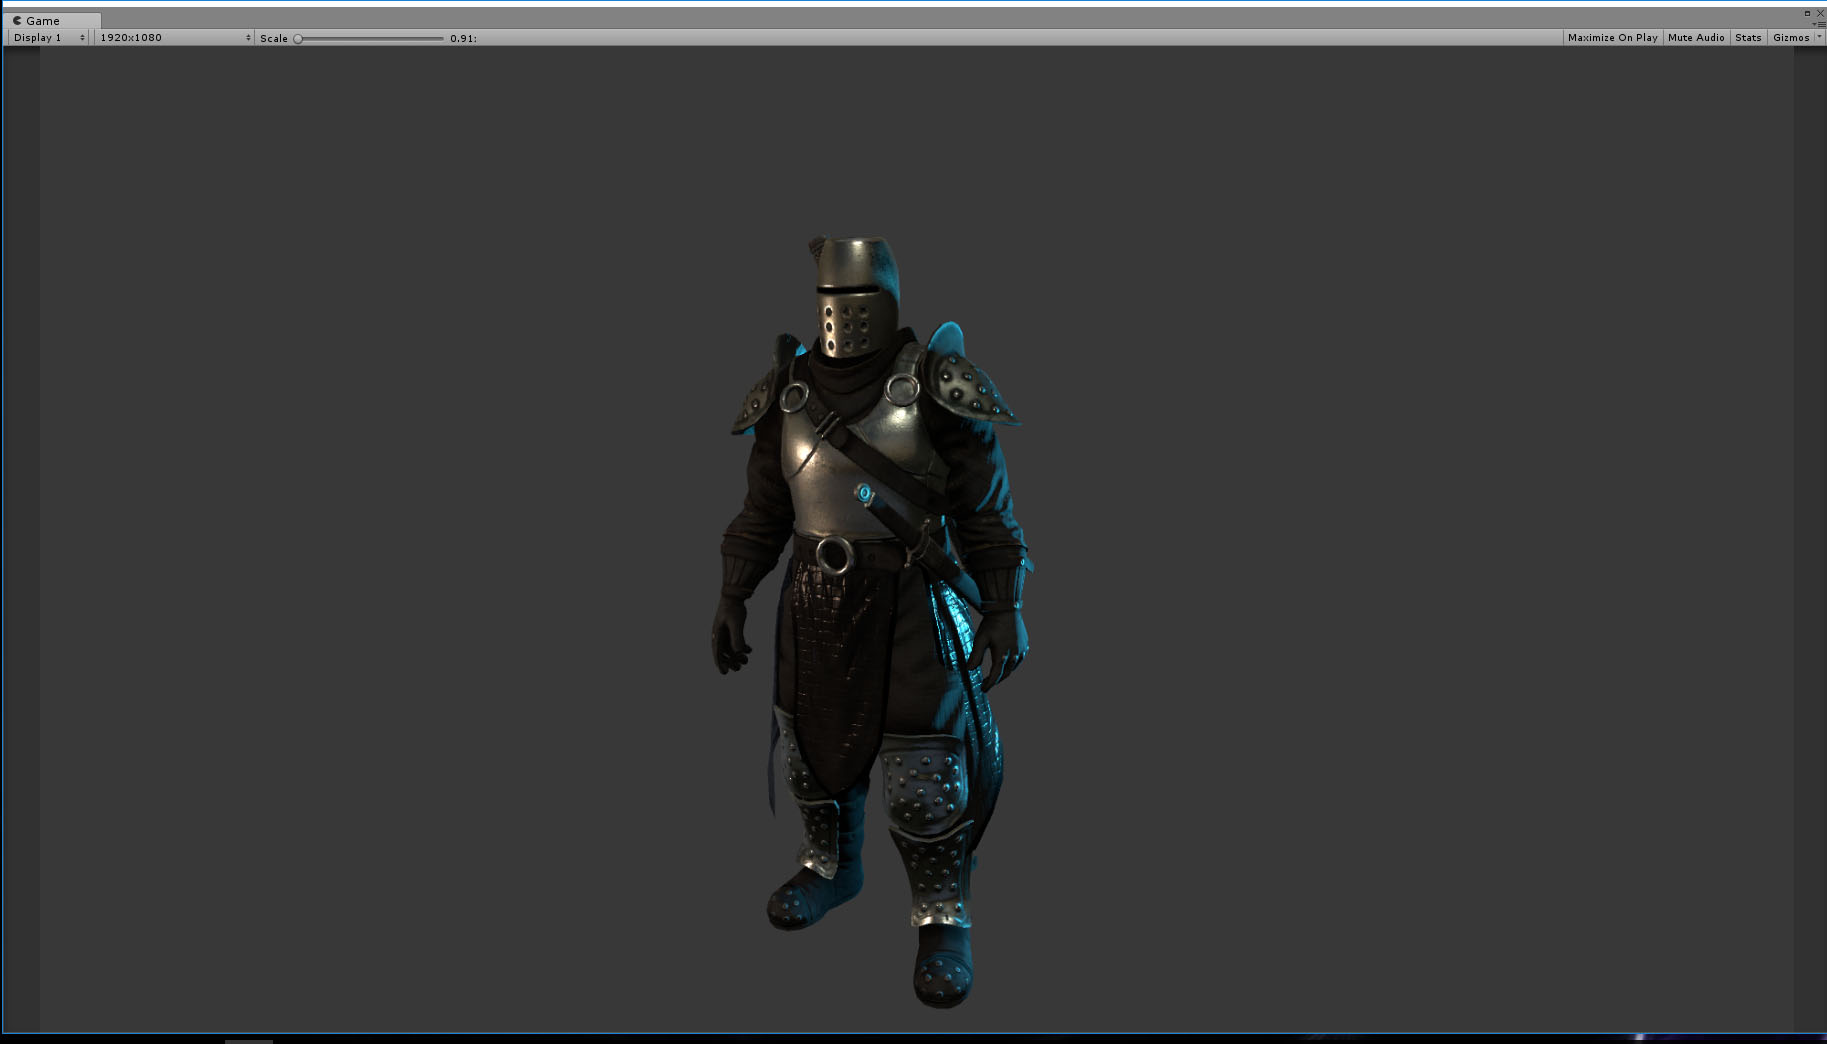Click the Scale slider handle

pos(298,37)
